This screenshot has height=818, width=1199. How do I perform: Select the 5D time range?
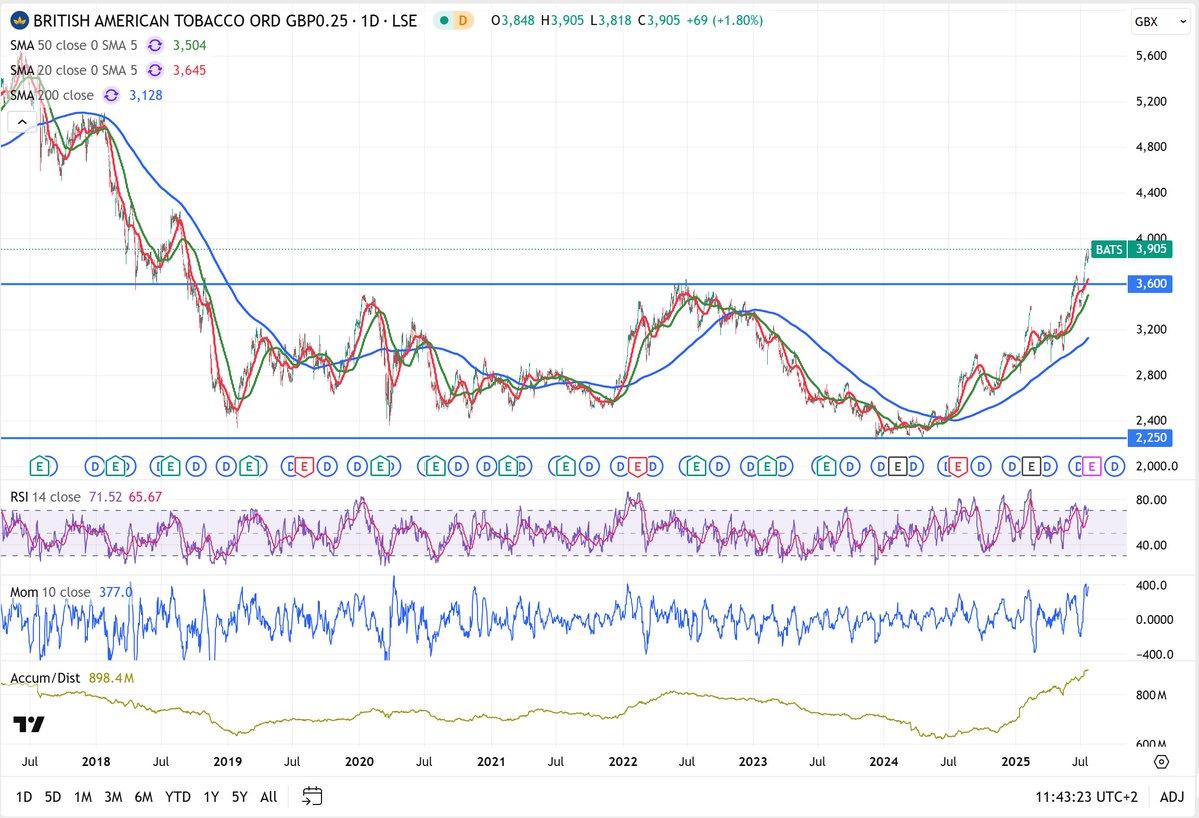(x=53, y=797)
